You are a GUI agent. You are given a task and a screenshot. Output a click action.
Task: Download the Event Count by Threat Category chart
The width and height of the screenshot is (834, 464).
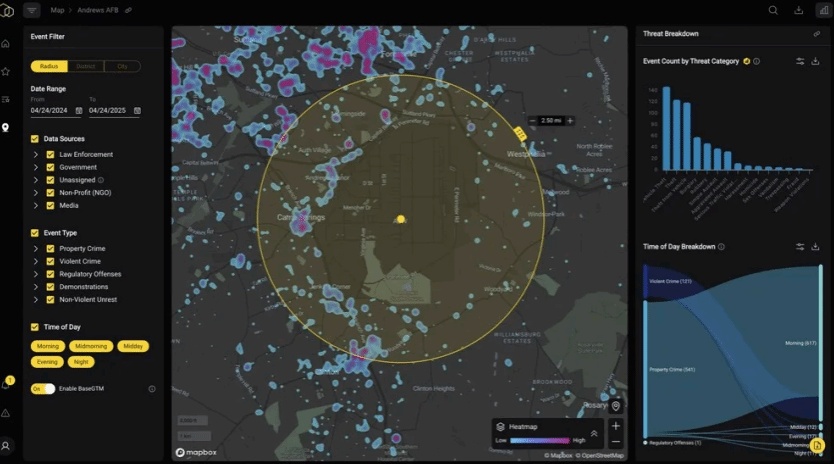(x=815, y=61)
